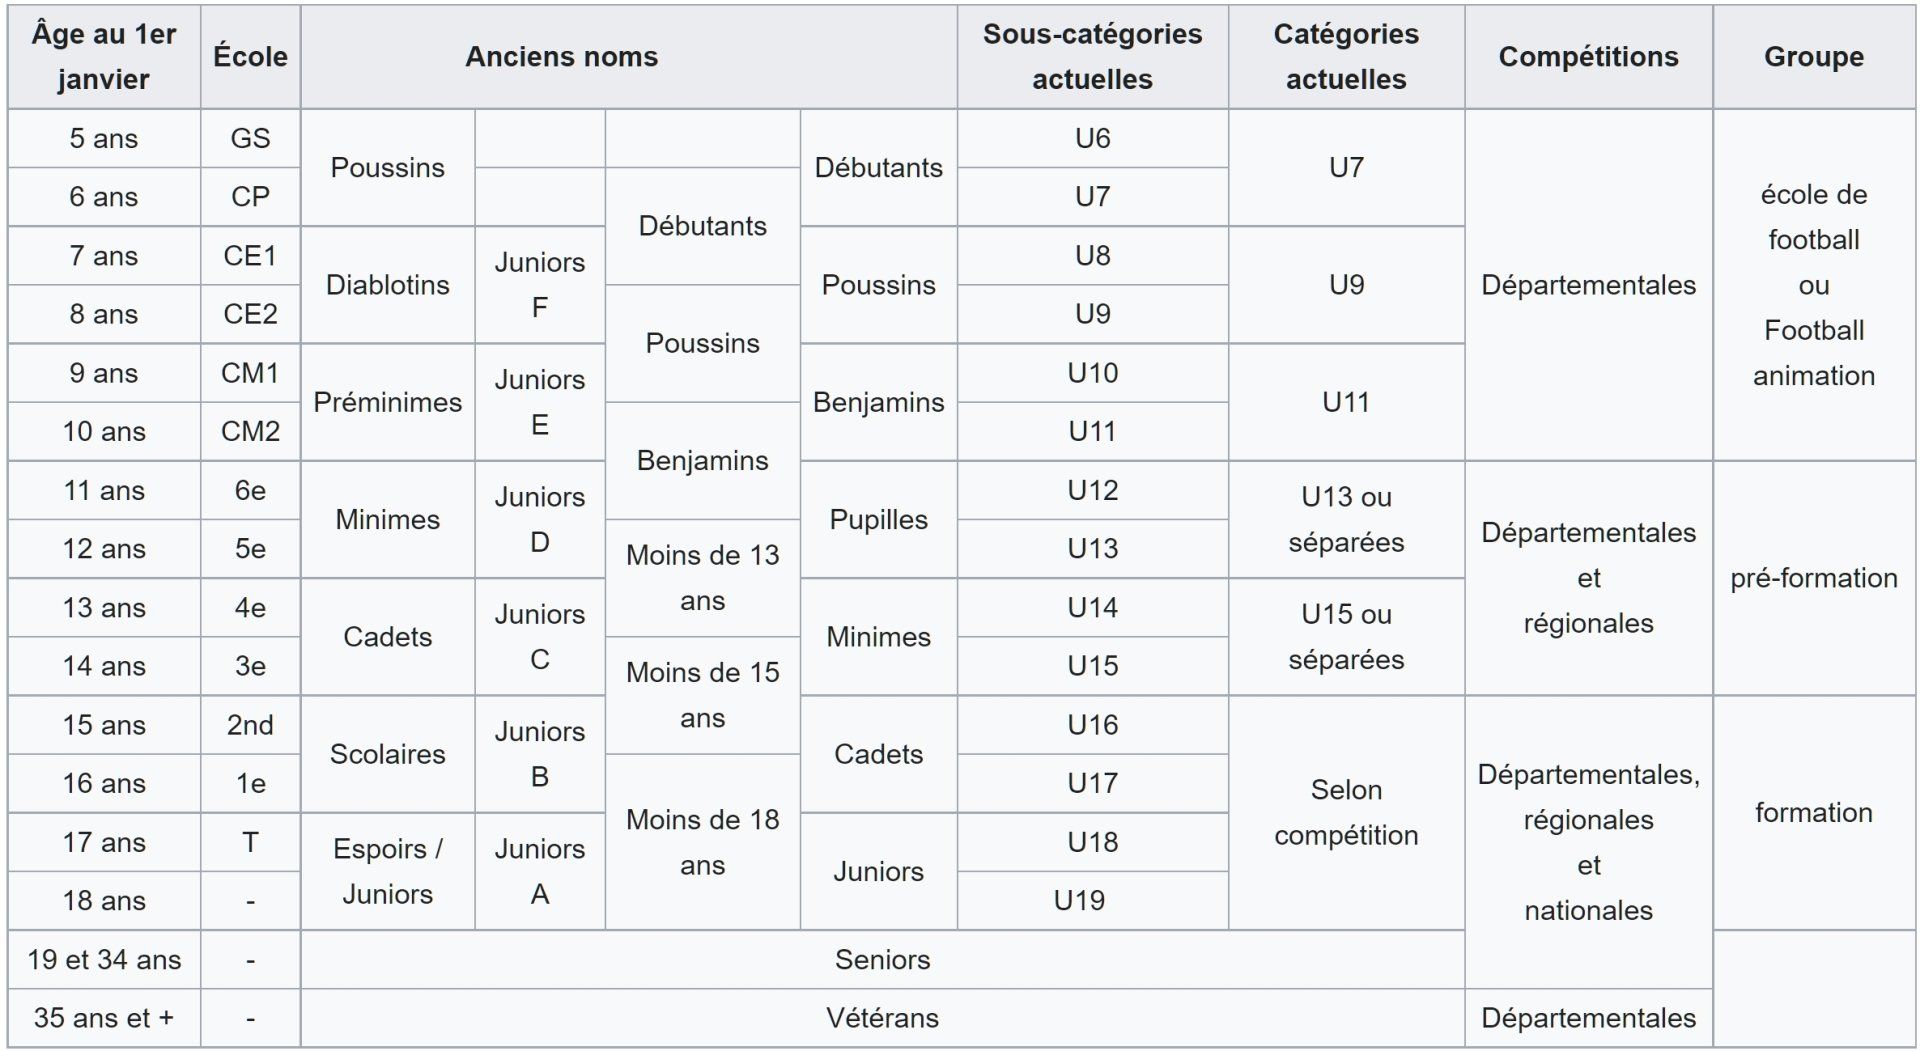Click the 'Sous-catégories actuelles' header

click(x=1092, y=57)
